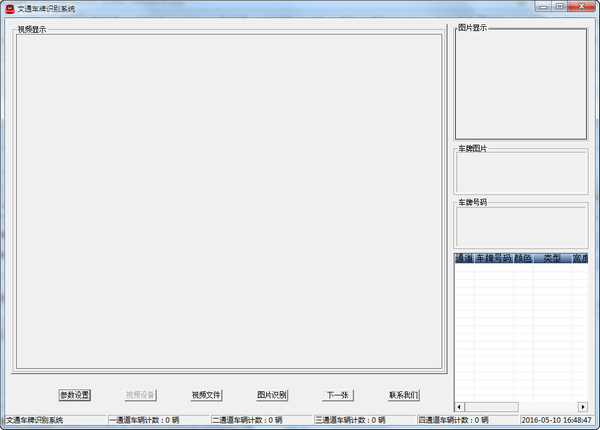The image size is (600, 430).
Task: Click the 图片显示 image preview panel
Action: (x=521, y=85)
